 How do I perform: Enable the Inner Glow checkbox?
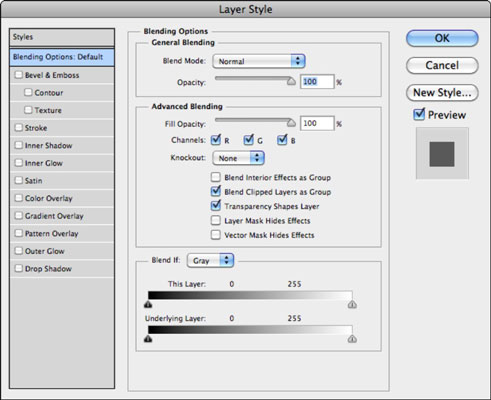(19, 163)
